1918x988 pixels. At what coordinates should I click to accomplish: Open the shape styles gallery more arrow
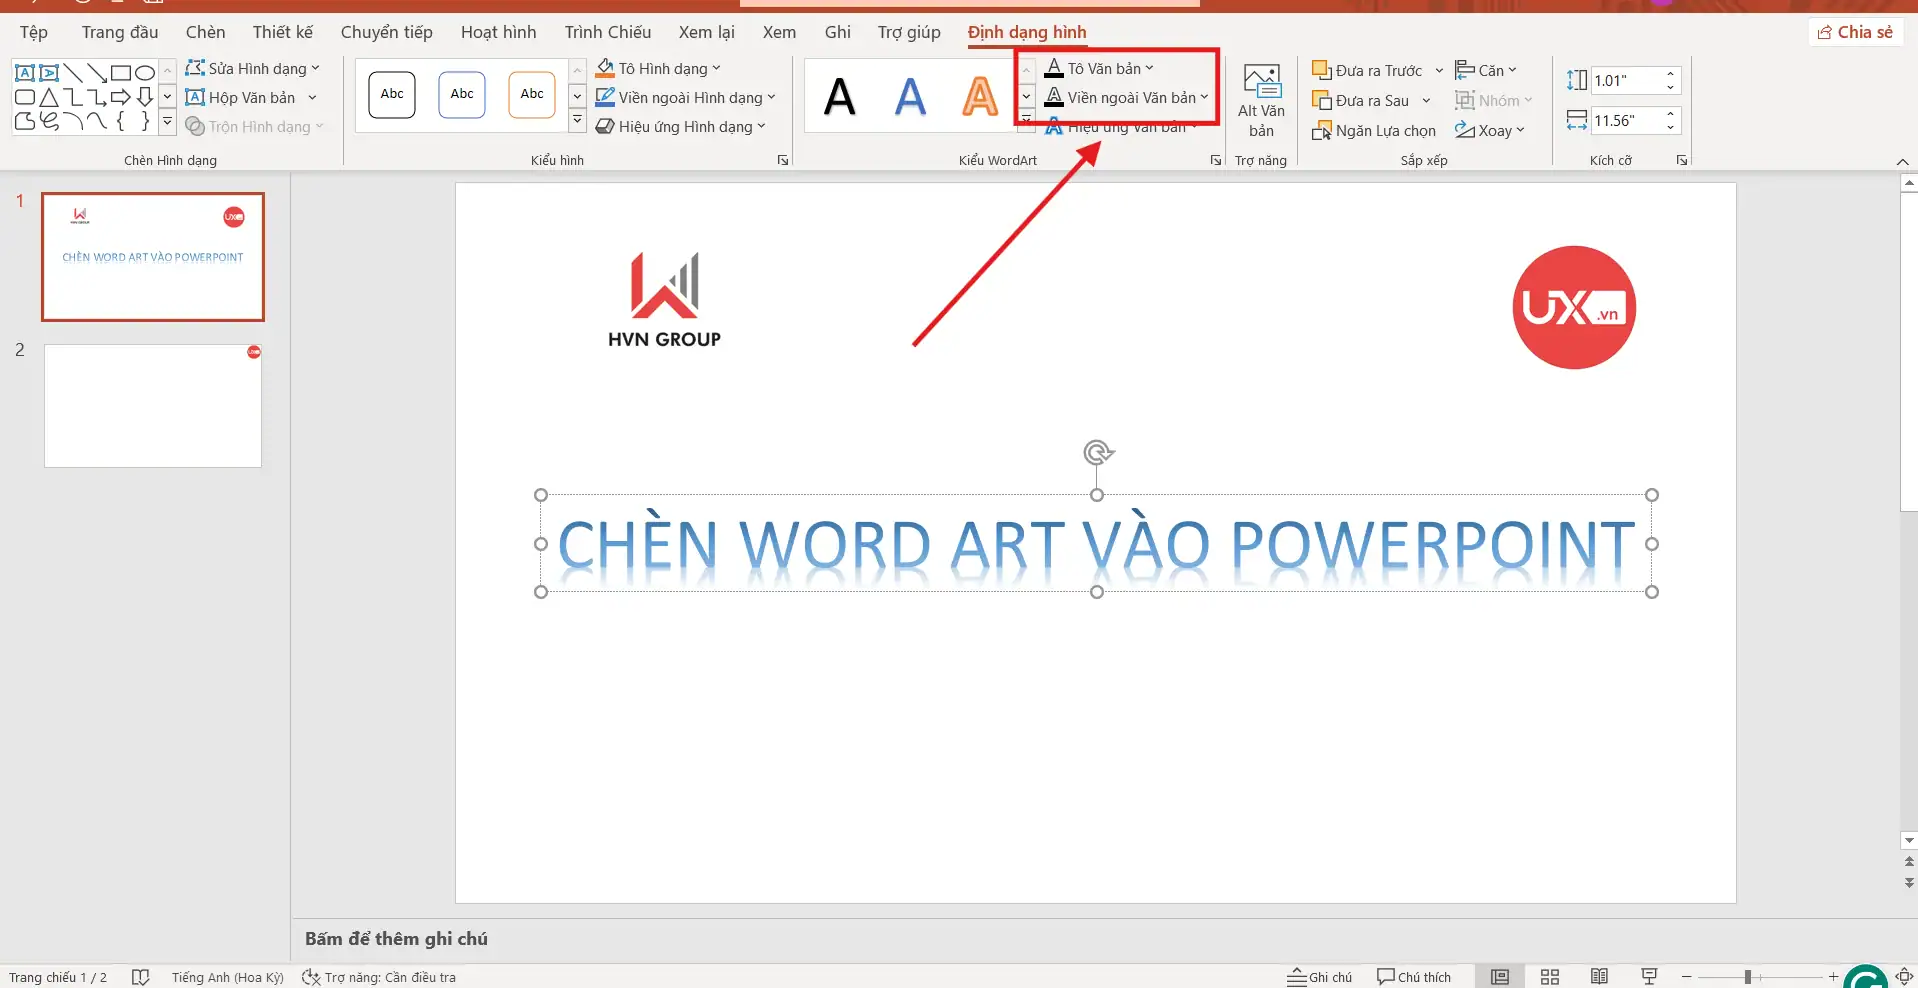pos(577,119)
